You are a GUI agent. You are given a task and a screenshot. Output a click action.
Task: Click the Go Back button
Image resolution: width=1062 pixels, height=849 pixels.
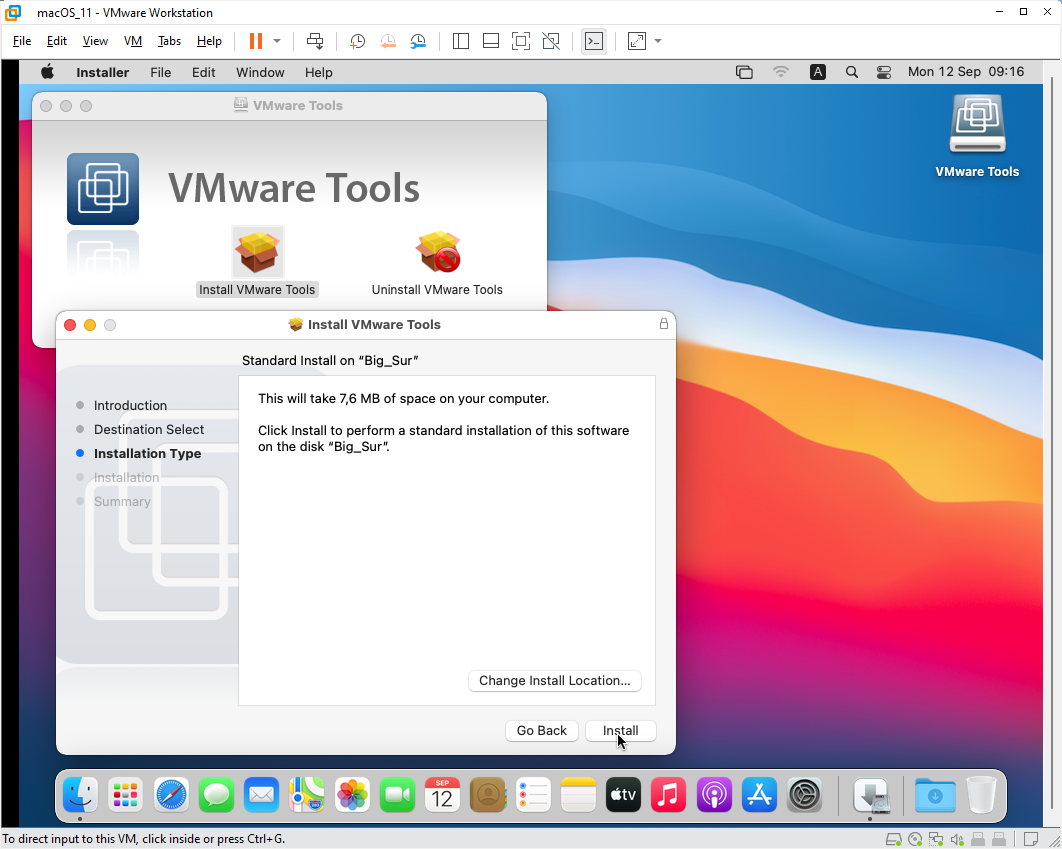tap(542, 731)
